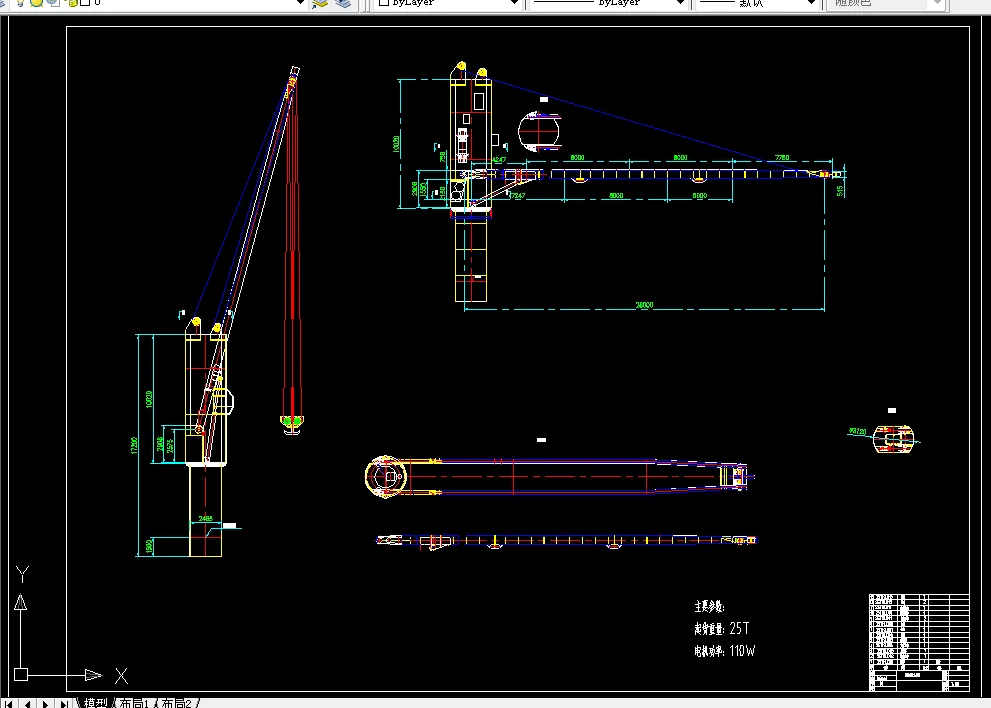Jump to the last layout tab arrow

coord(63,704)
